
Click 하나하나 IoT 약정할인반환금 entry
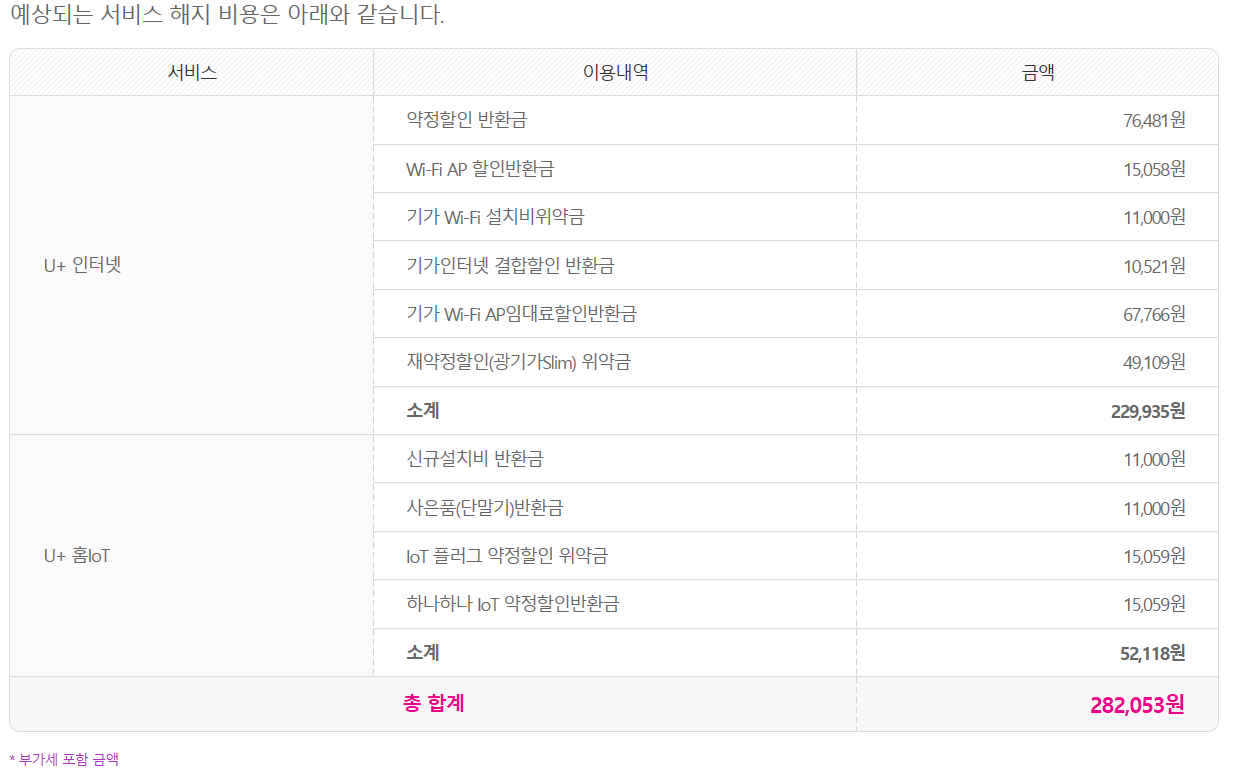512,604
